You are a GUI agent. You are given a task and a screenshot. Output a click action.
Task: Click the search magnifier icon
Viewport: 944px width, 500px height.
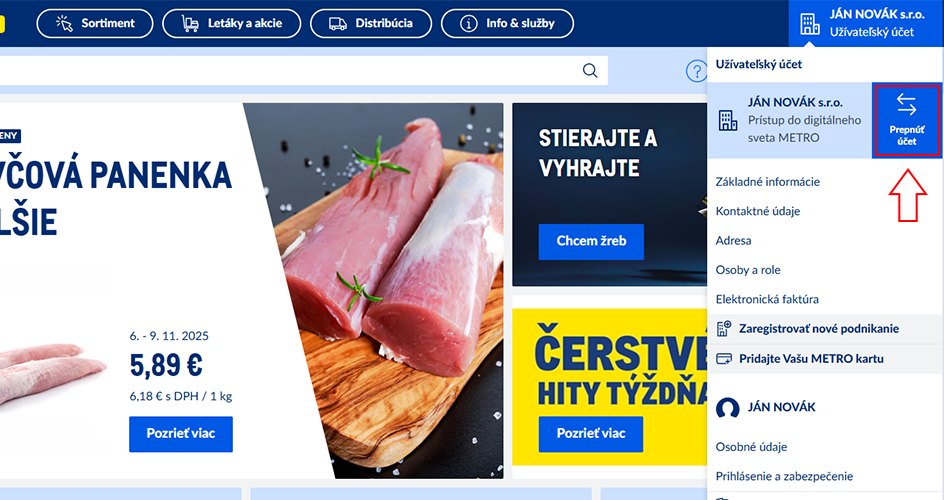(590, 71)
